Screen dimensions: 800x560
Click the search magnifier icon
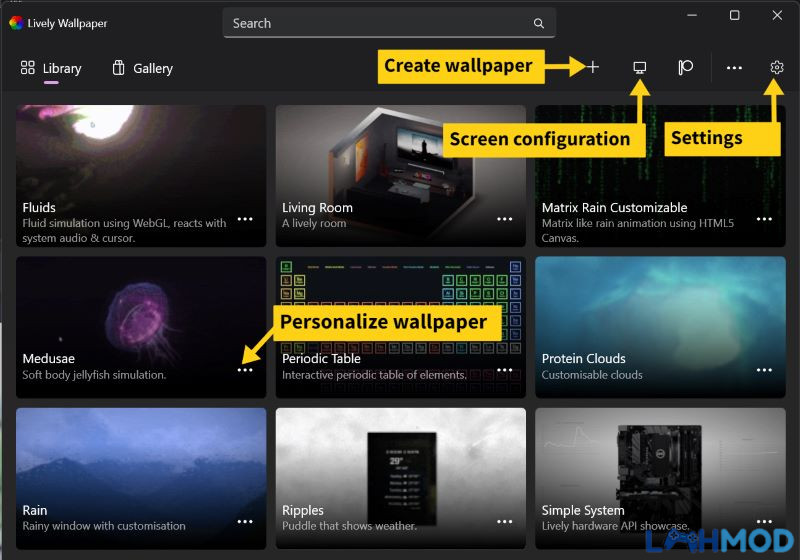(x=539, y=23)
